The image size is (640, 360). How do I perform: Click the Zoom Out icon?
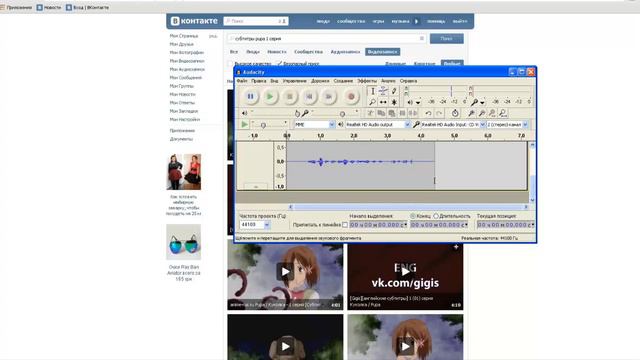[x=482, y=113]
